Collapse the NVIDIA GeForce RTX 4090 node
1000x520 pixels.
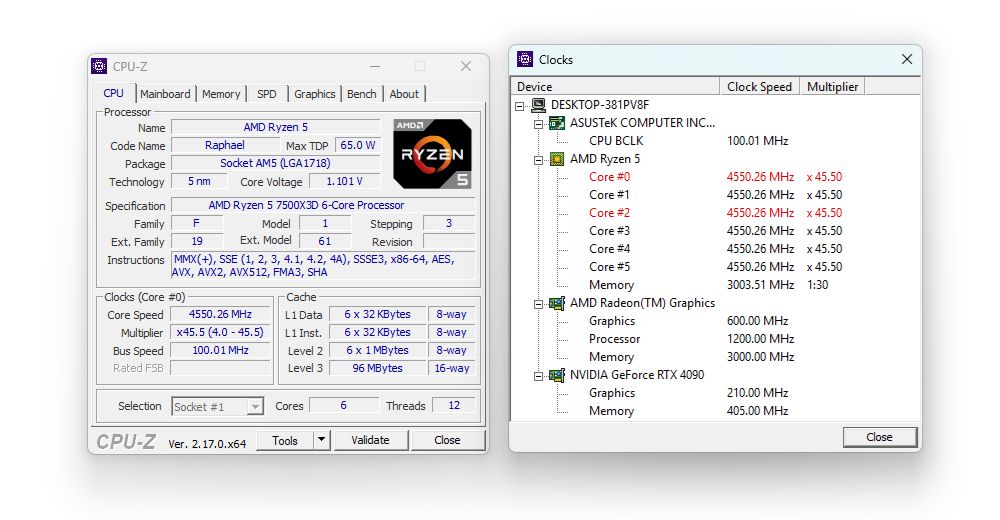click(x=538, y=376)
